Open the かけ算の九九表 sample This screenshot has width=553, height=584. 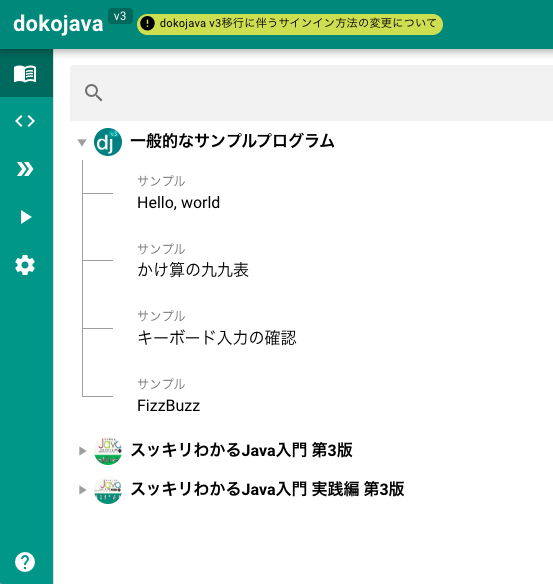click(193, 270)
